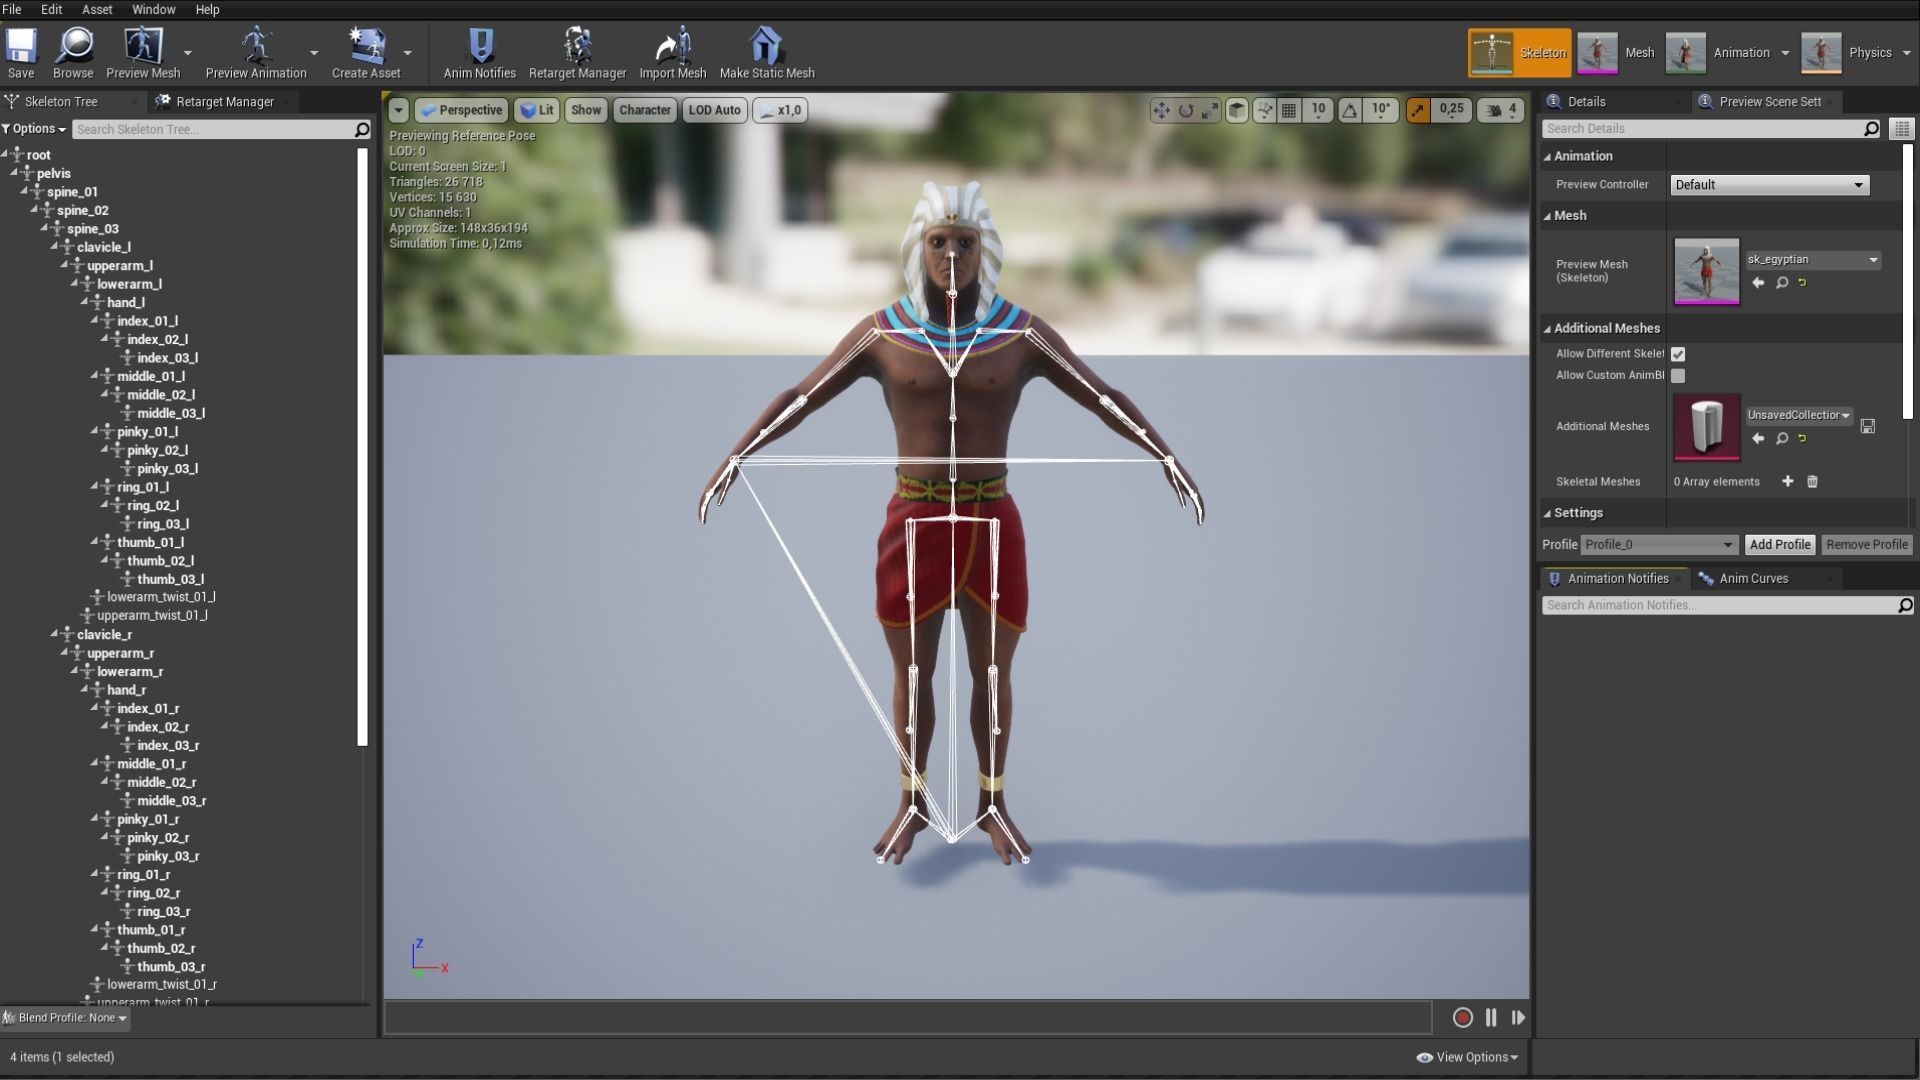Toggle grid snapping in viewport toolbar
Viewport: 1920px width, 1080px height.
tap(1289, 110)
